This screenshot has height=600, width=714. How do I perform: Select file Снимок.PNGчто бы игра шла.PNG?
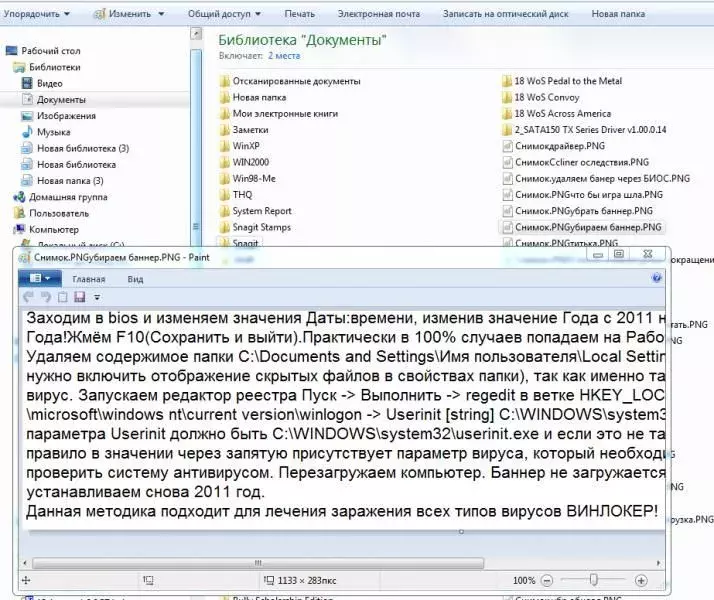[582, 195]
